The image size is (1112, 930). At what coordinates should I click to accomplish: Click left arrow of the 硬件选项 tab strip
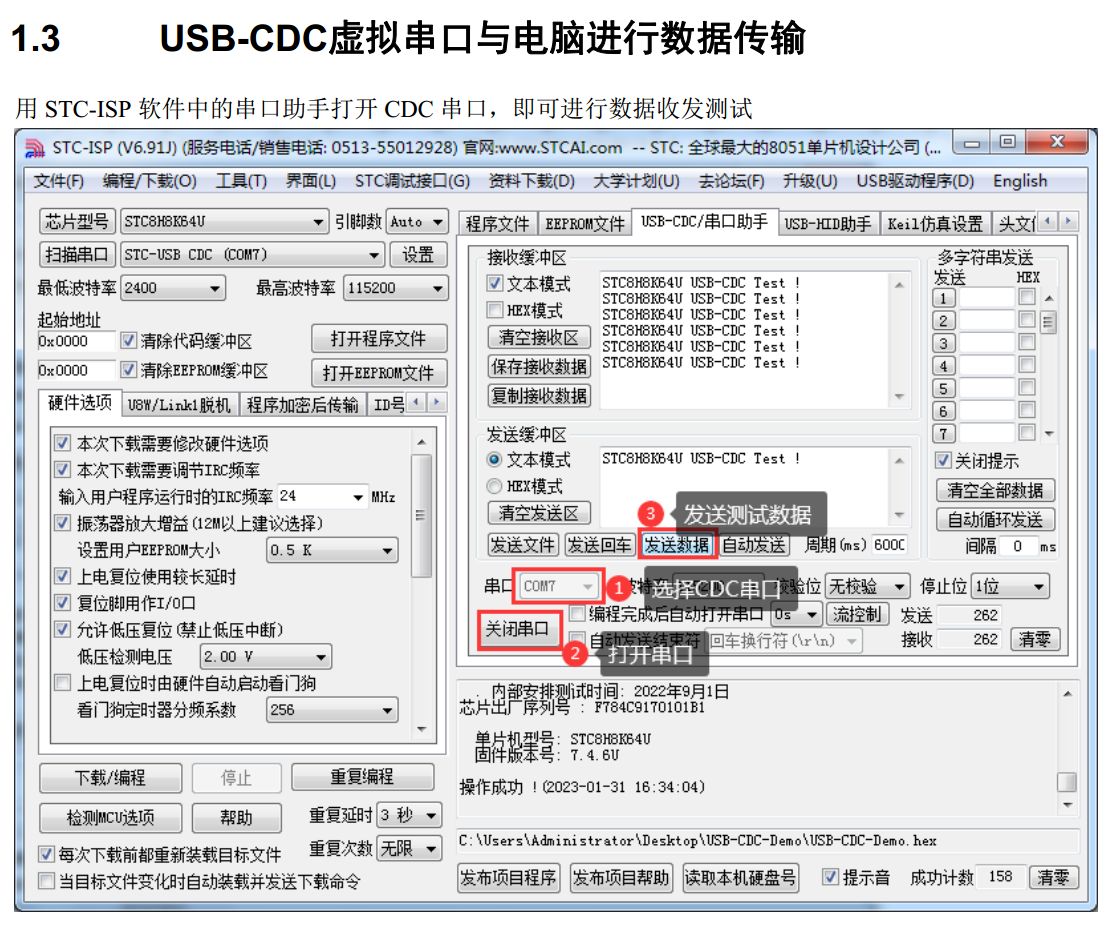[x=417, y=403]
